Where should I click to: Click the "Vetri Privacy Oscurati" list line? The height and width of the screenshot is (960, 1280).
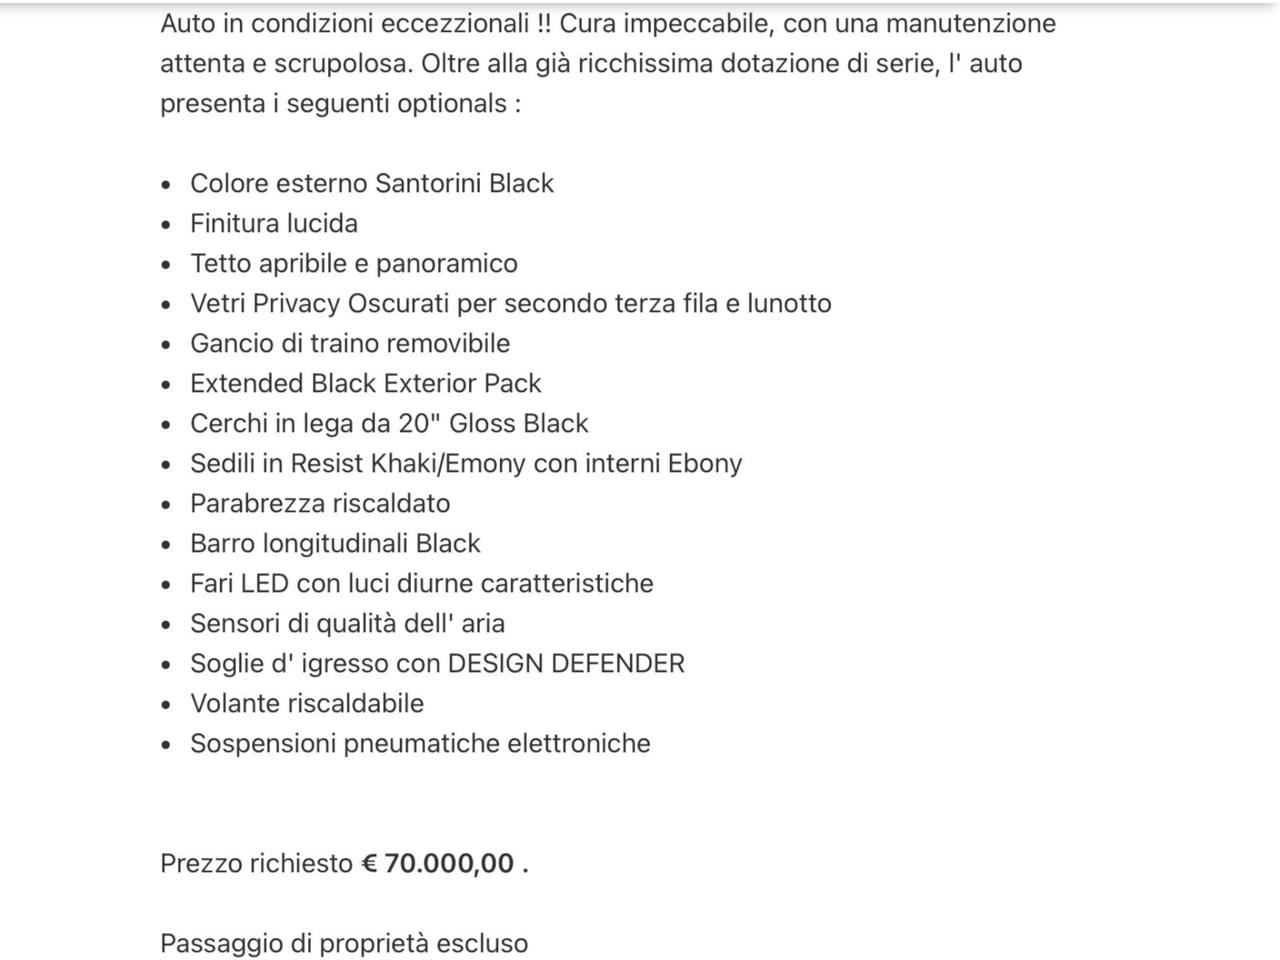[510, 304]
